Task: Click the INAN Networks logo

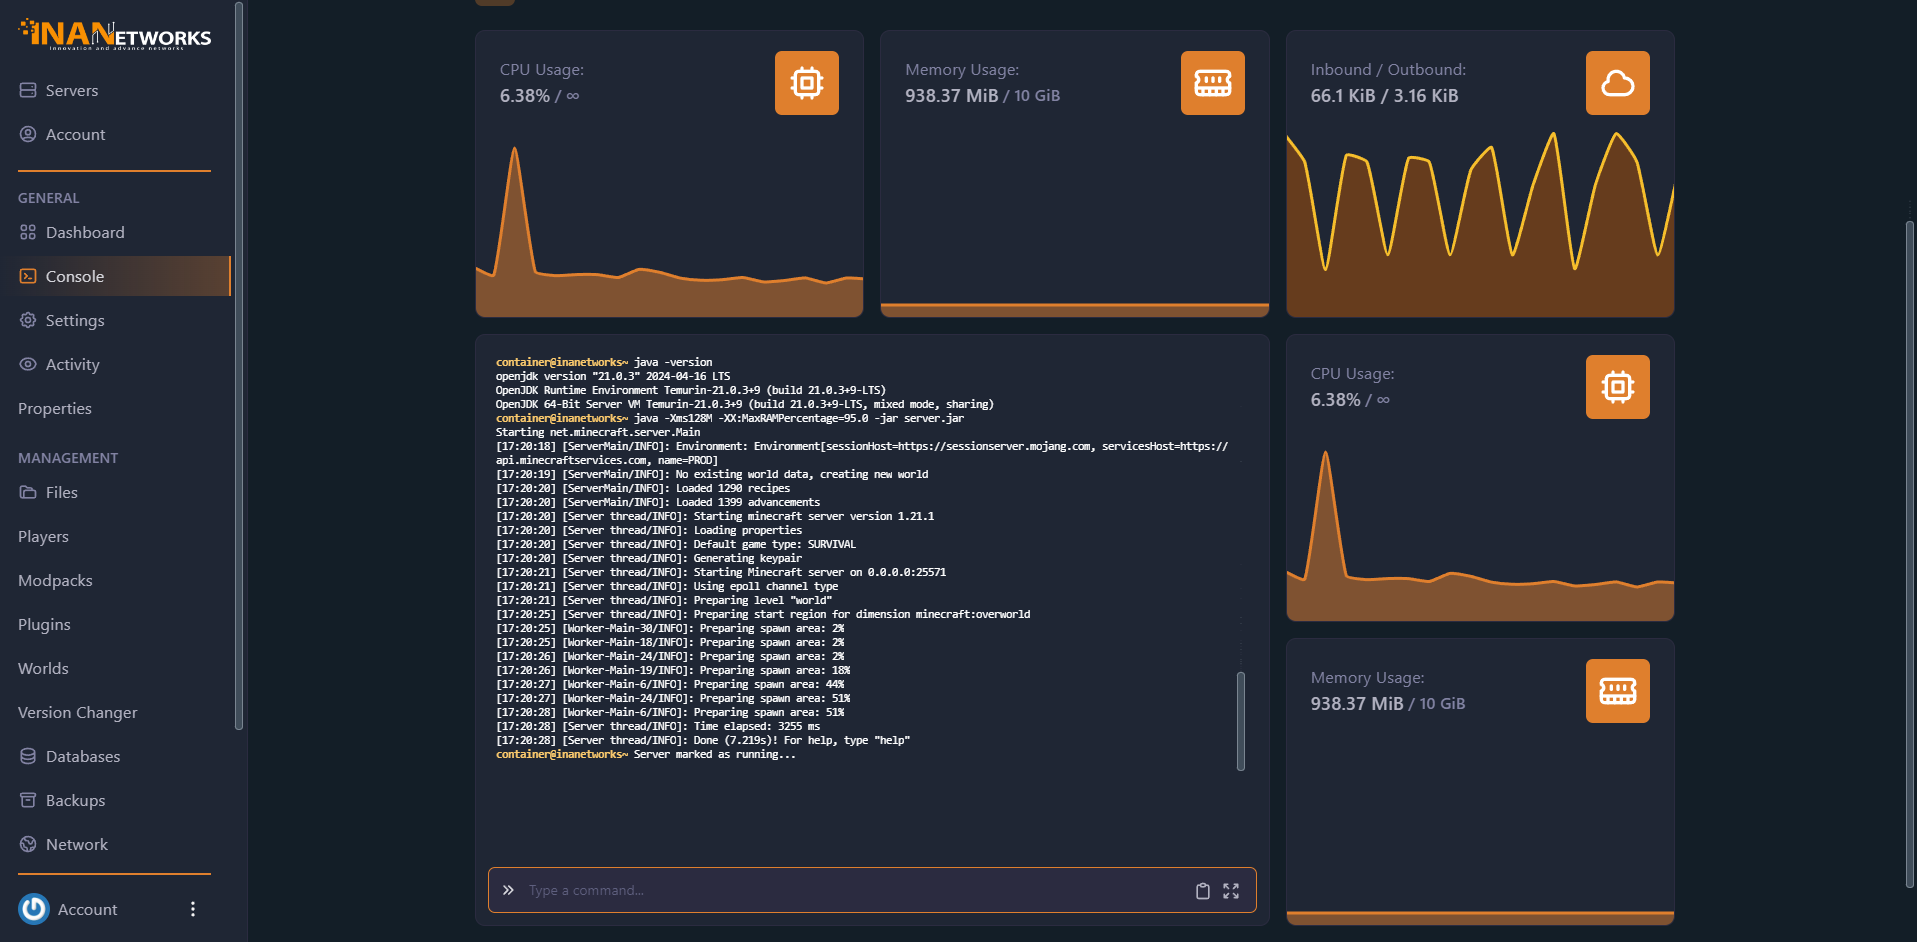Action: point(115,35)
